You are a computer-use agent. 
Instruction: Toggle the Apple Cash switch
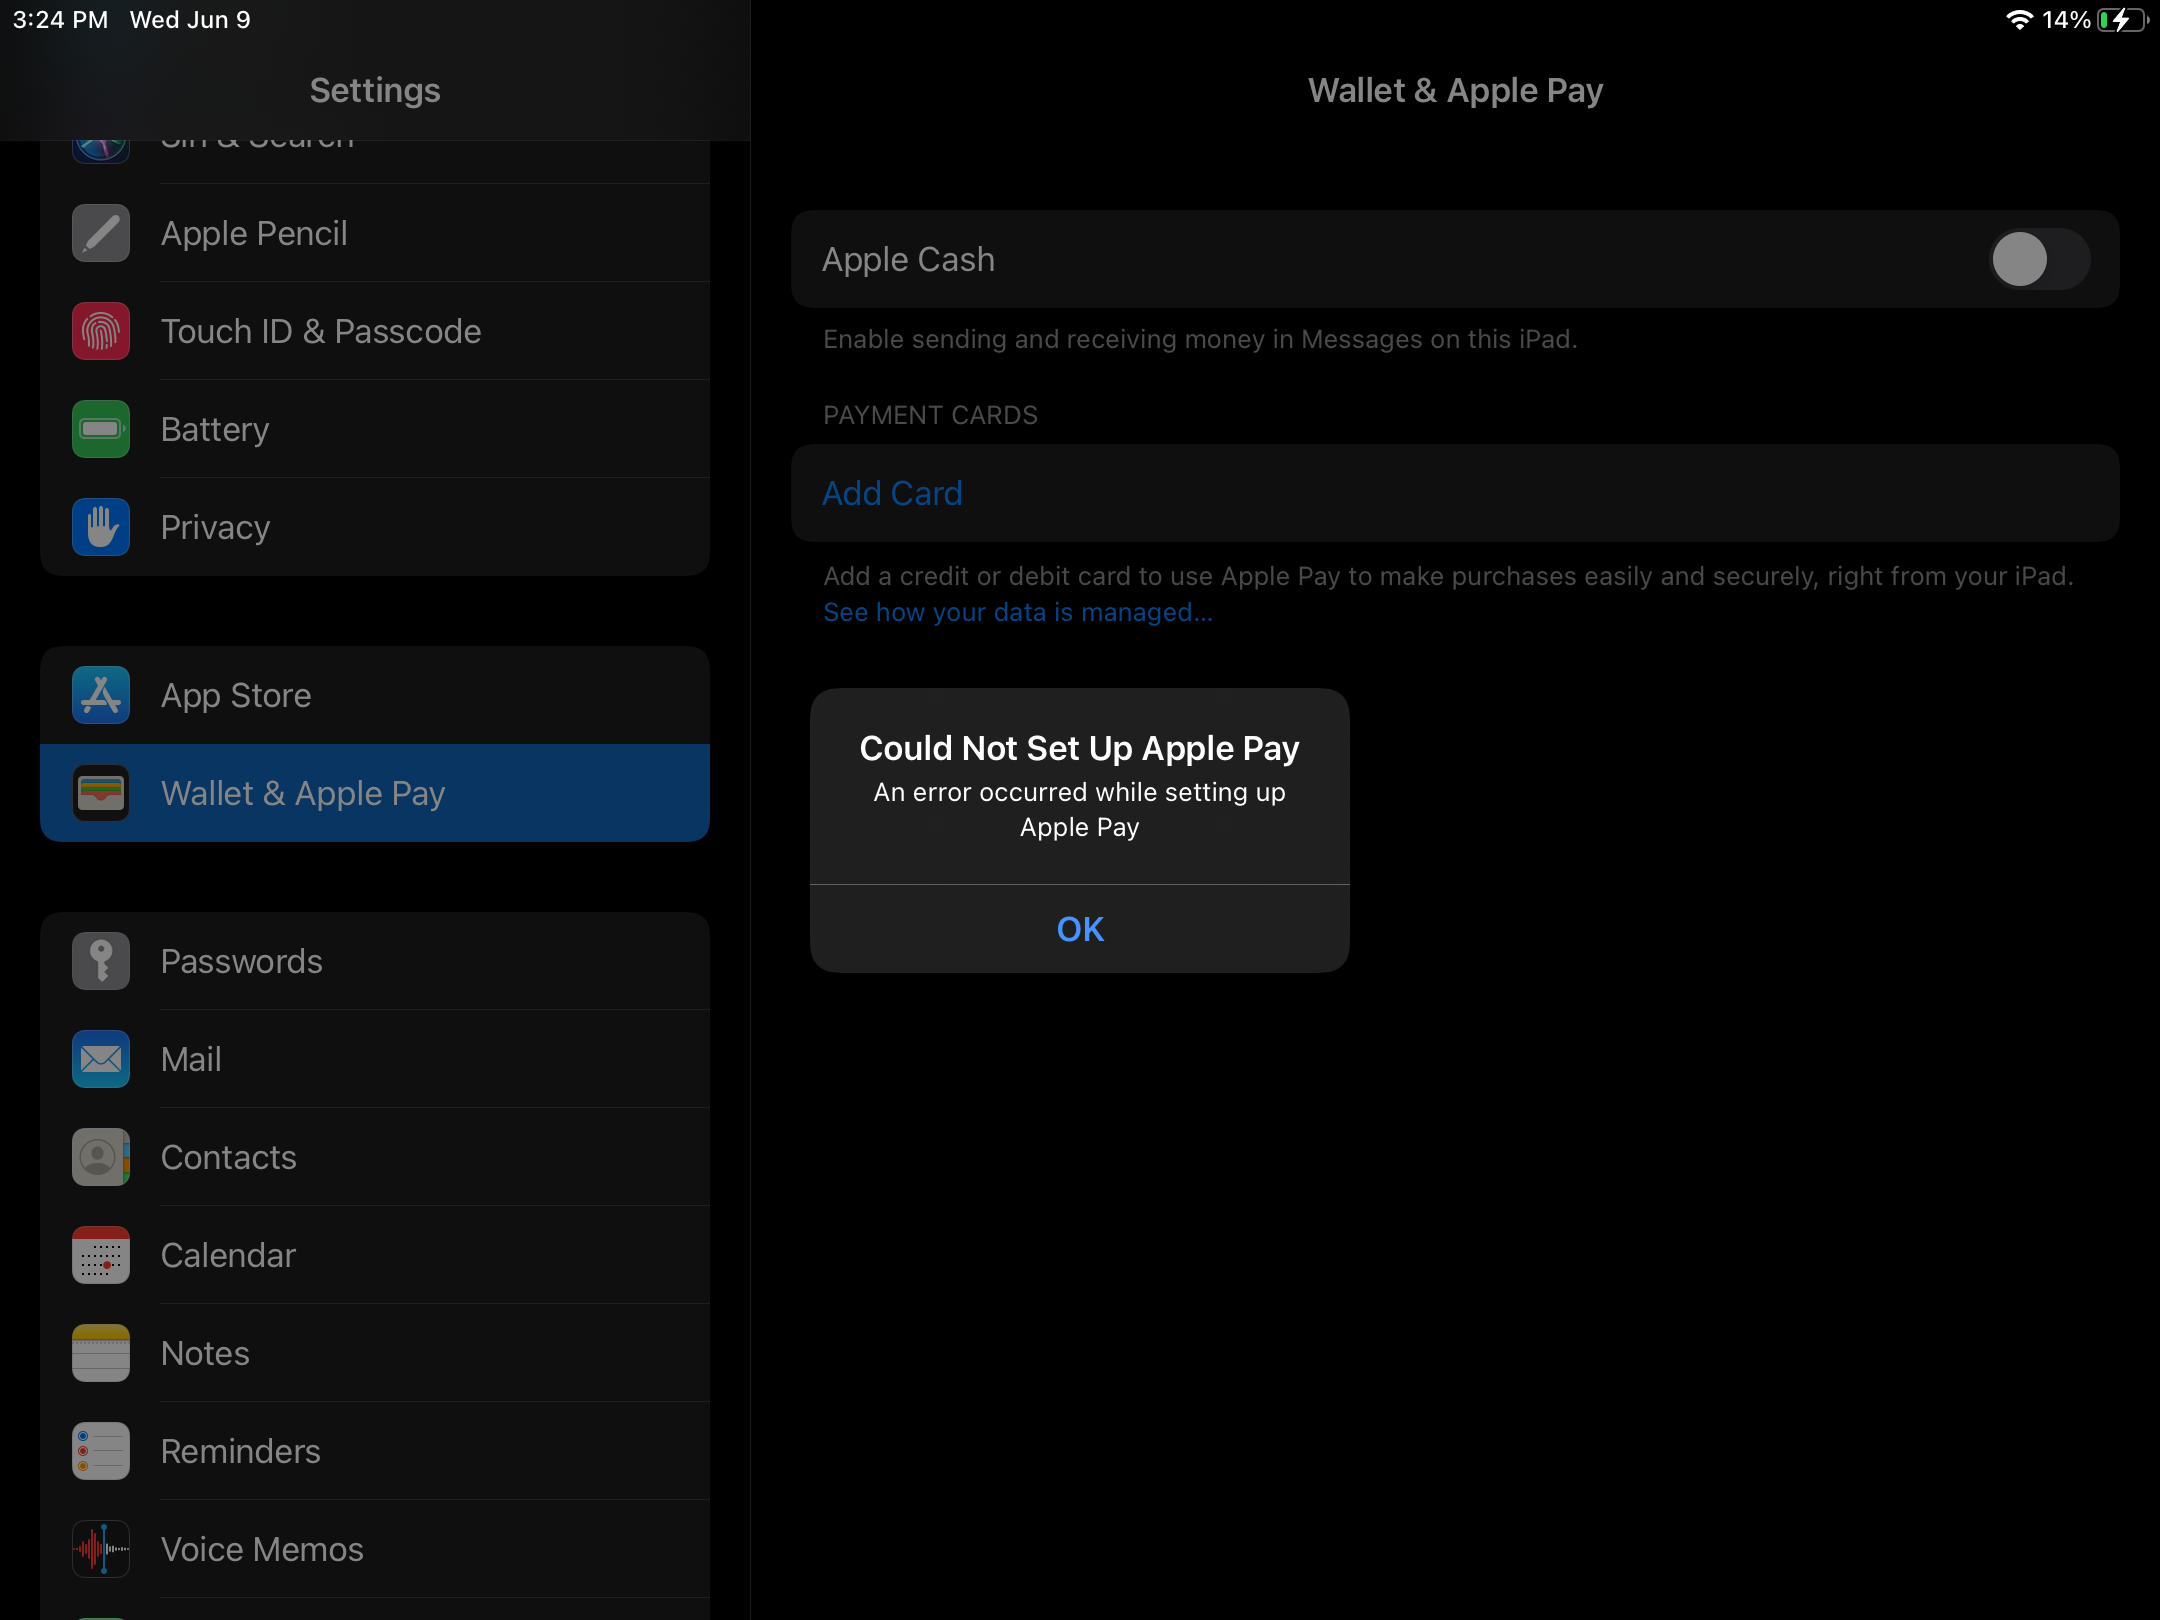point(2038,259)
